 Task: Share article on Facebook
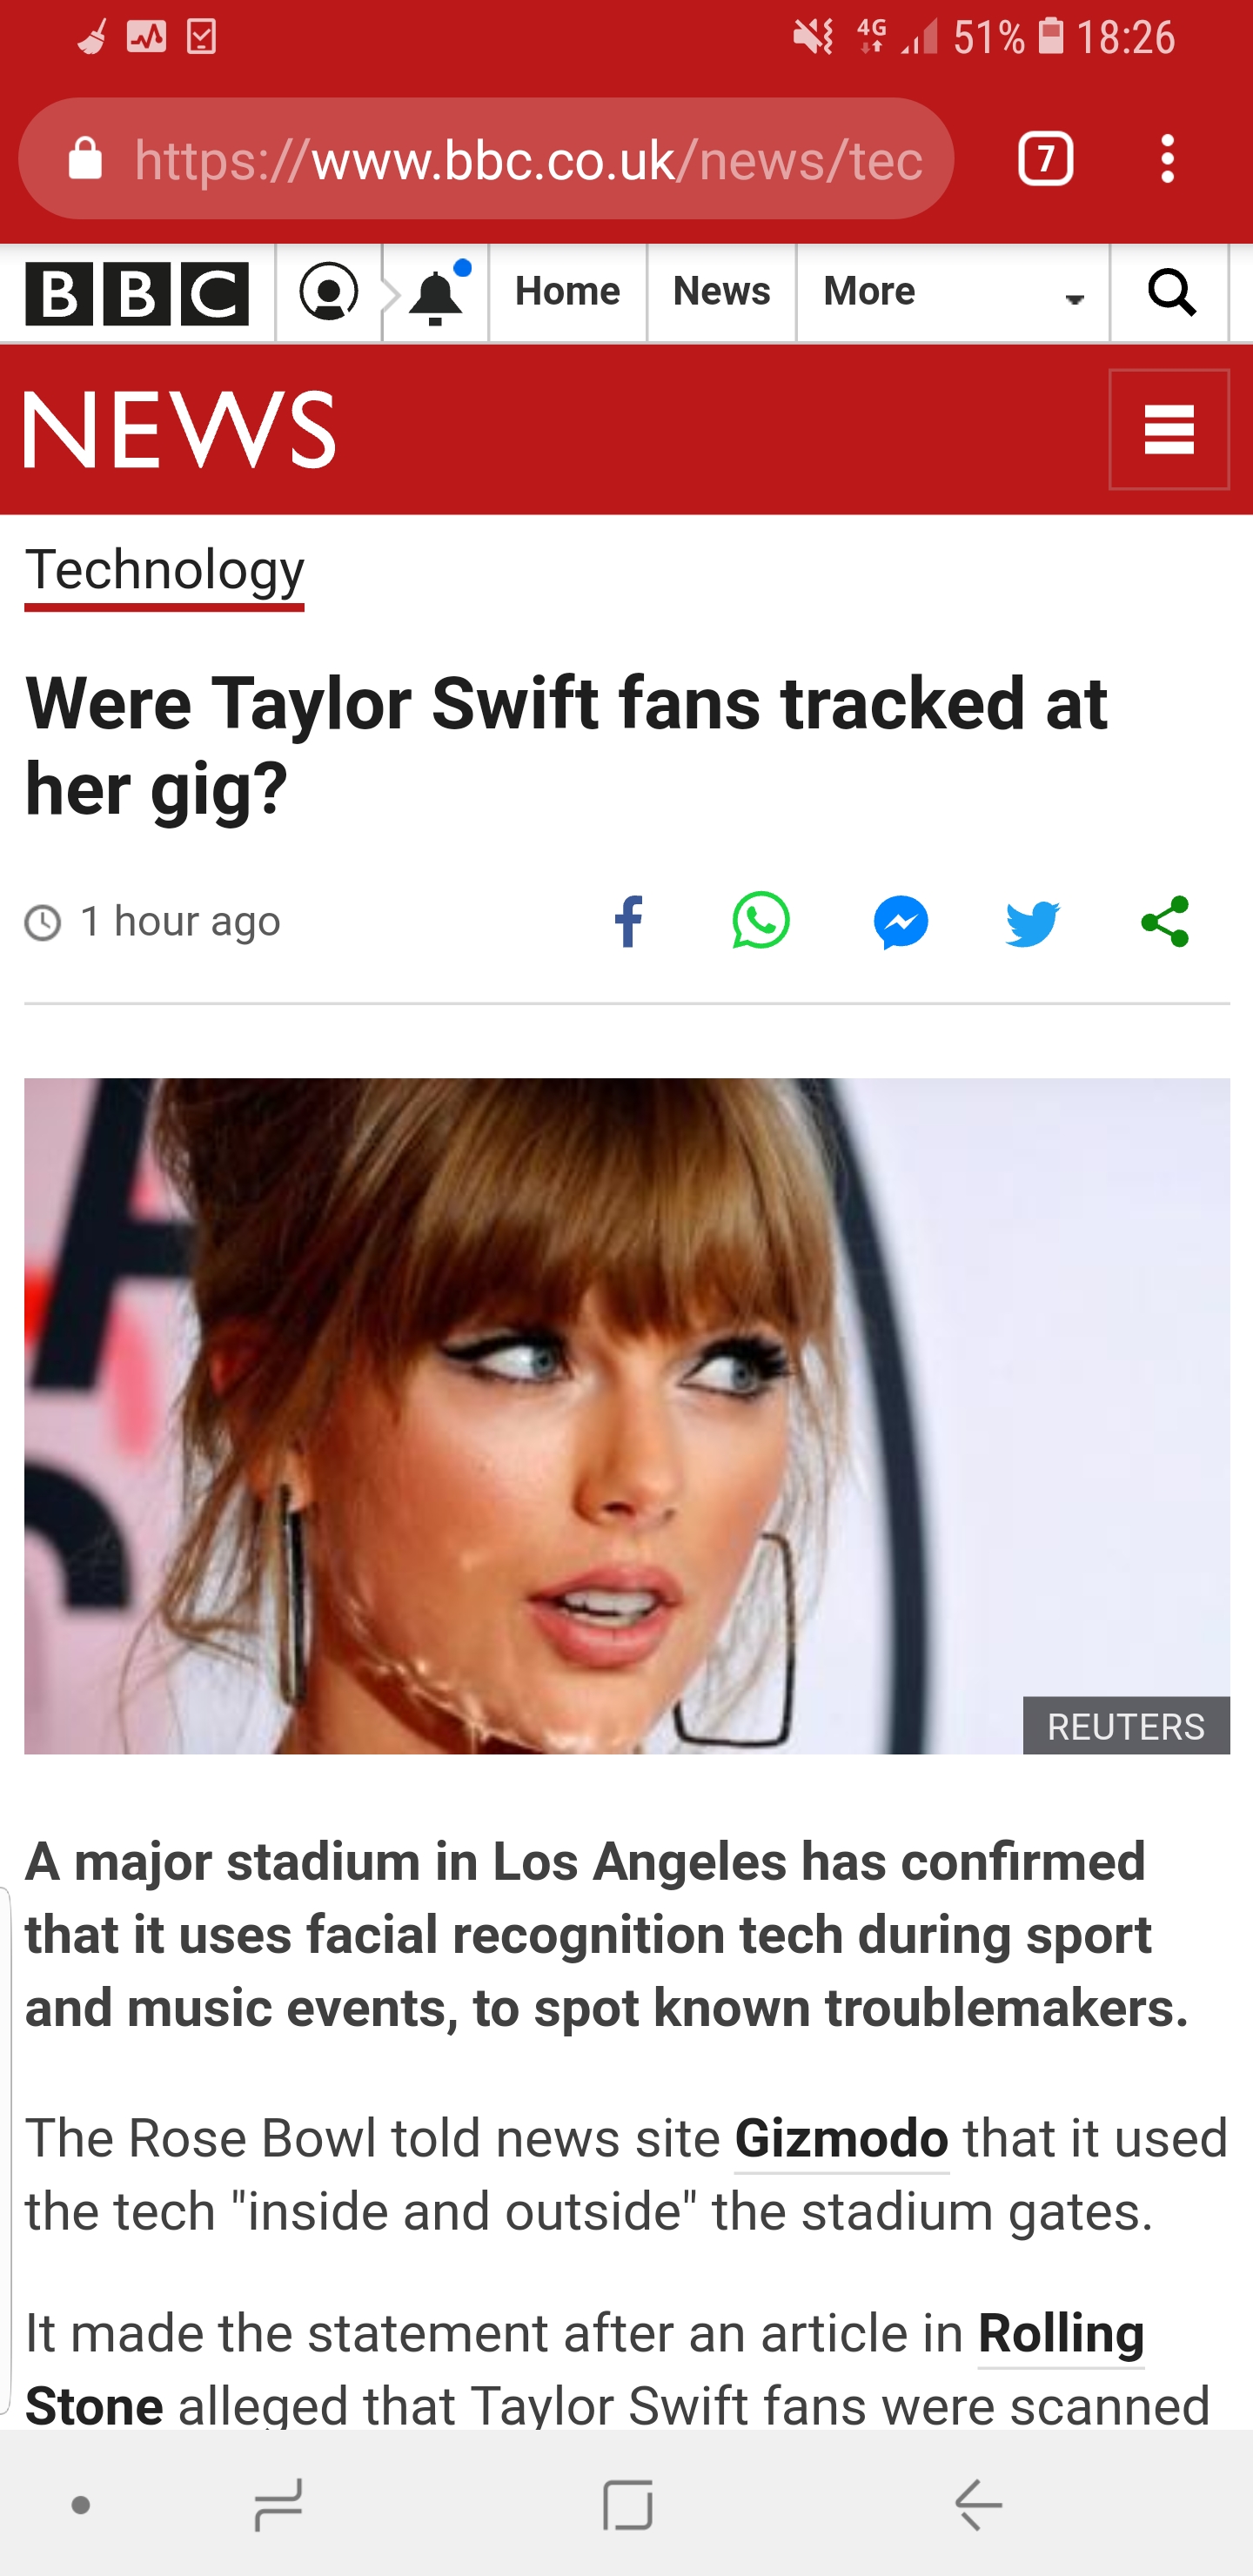tap(628, 921)
